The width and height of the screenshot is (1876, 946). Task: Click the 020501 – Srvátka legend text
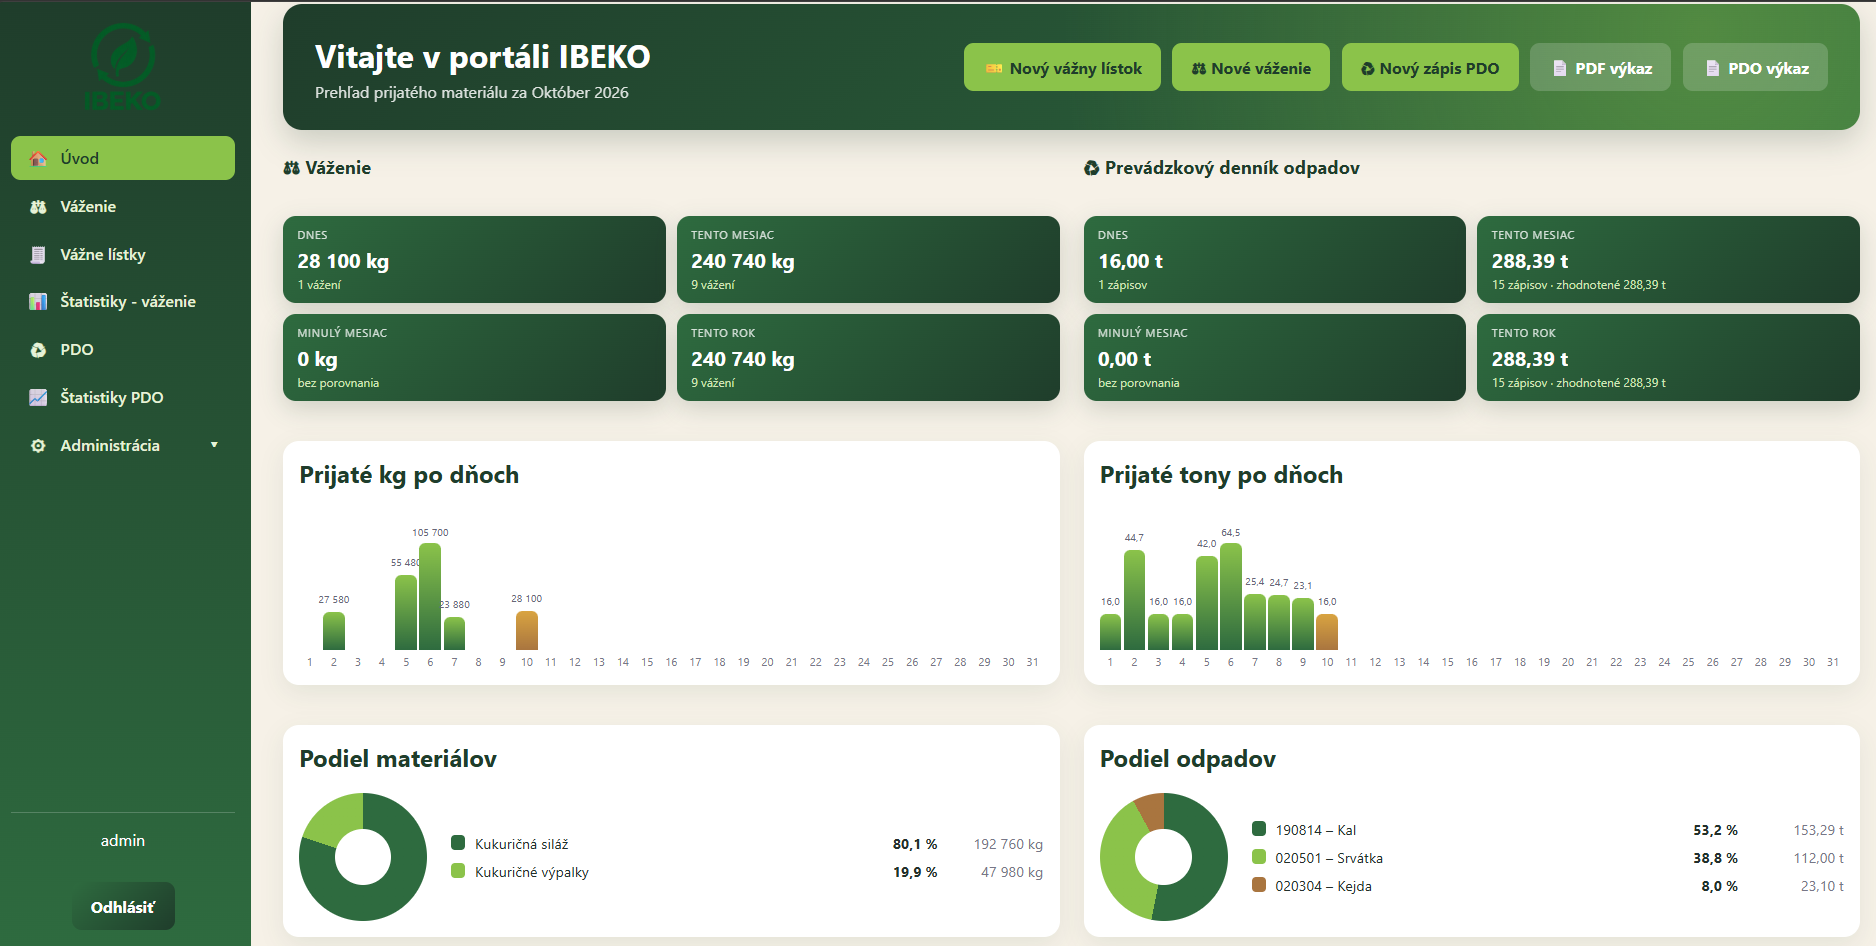pos(1329,858)
